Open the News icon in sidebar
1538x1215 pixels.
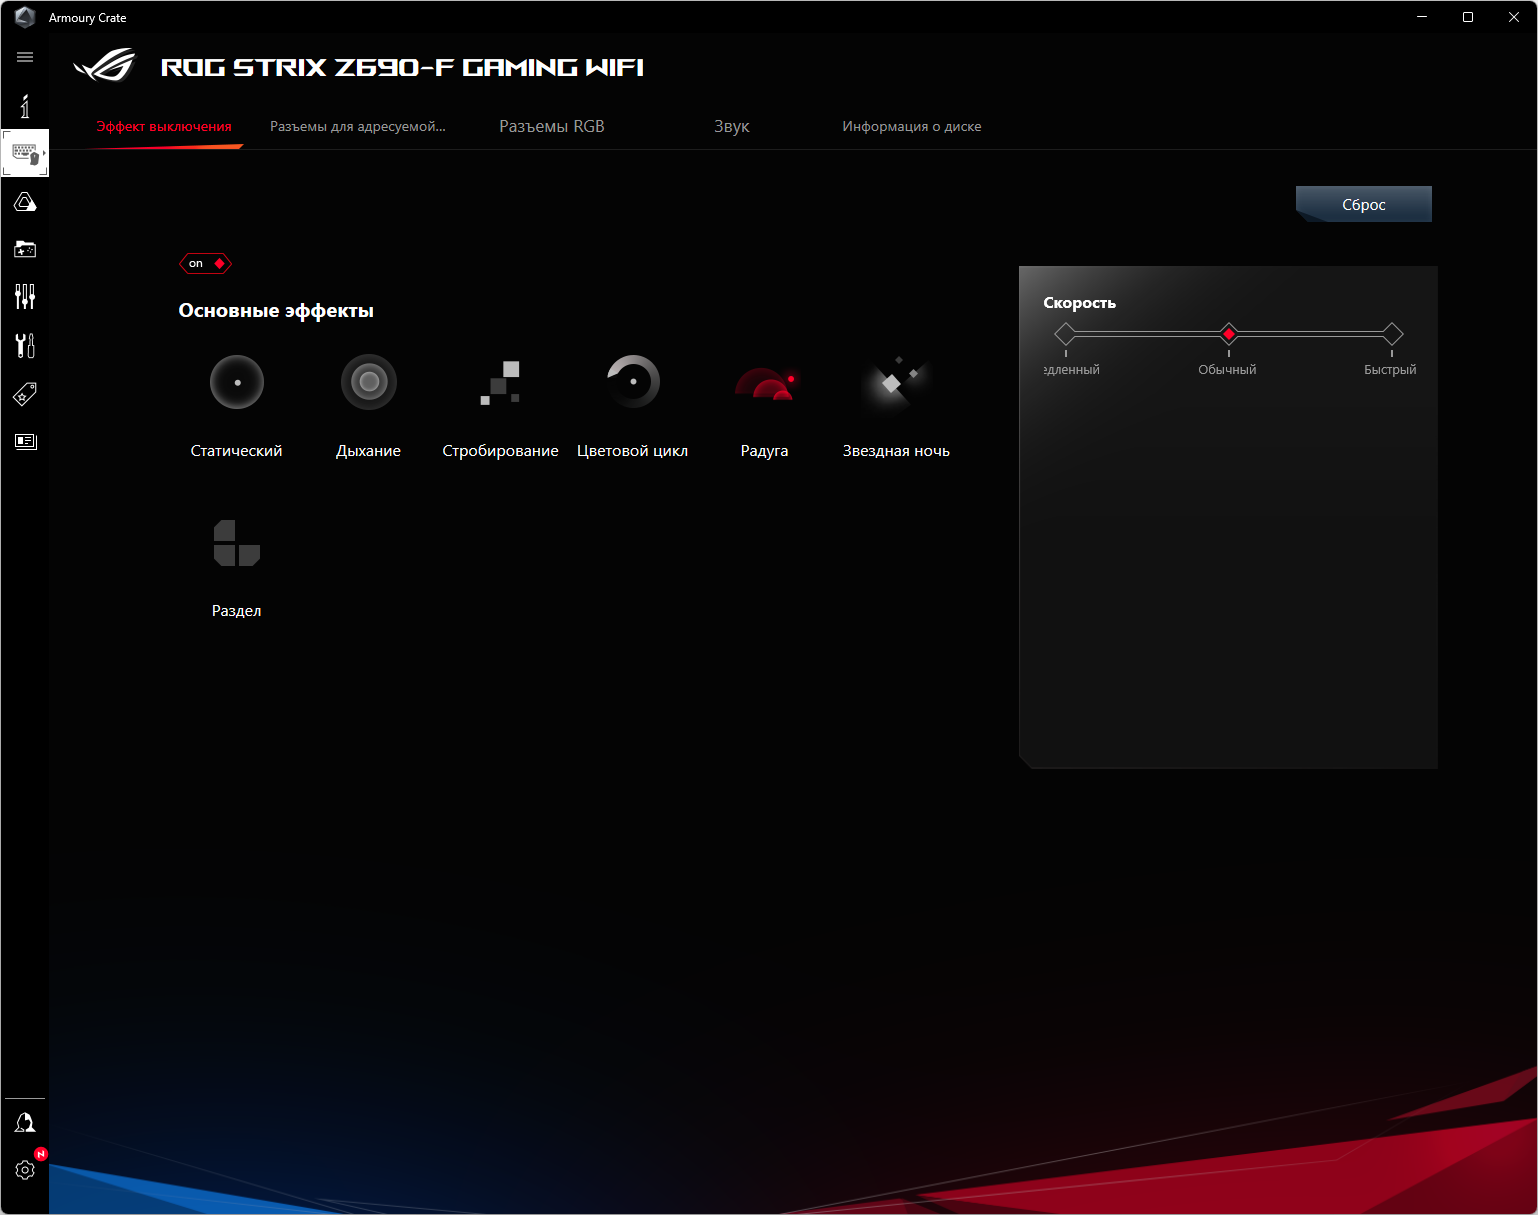point(25,441)
